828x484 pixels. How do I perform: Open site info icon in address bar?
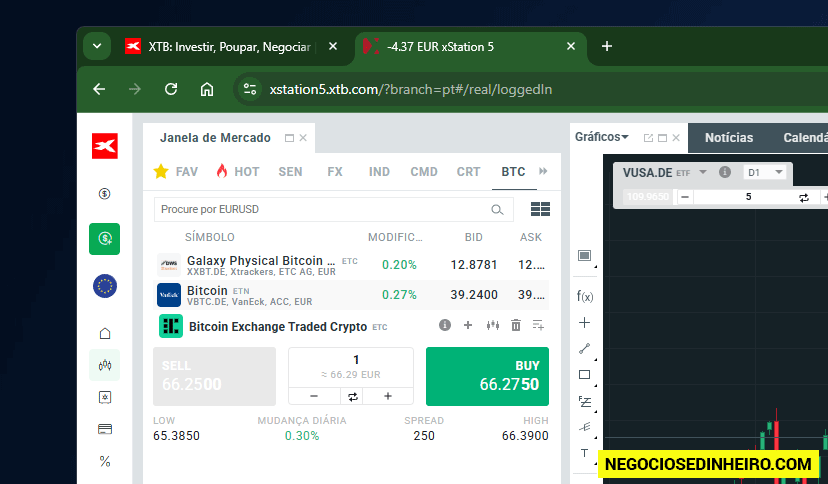click(x=249, y=89)
